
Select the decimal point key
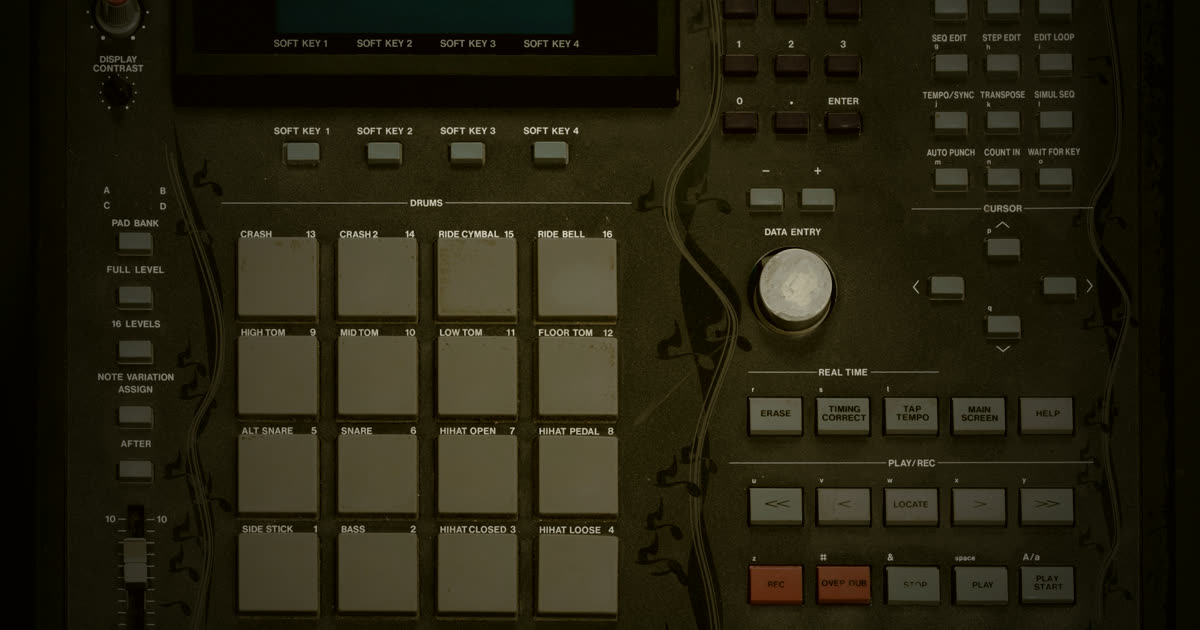pyautogui.click(x=792, y=122)
